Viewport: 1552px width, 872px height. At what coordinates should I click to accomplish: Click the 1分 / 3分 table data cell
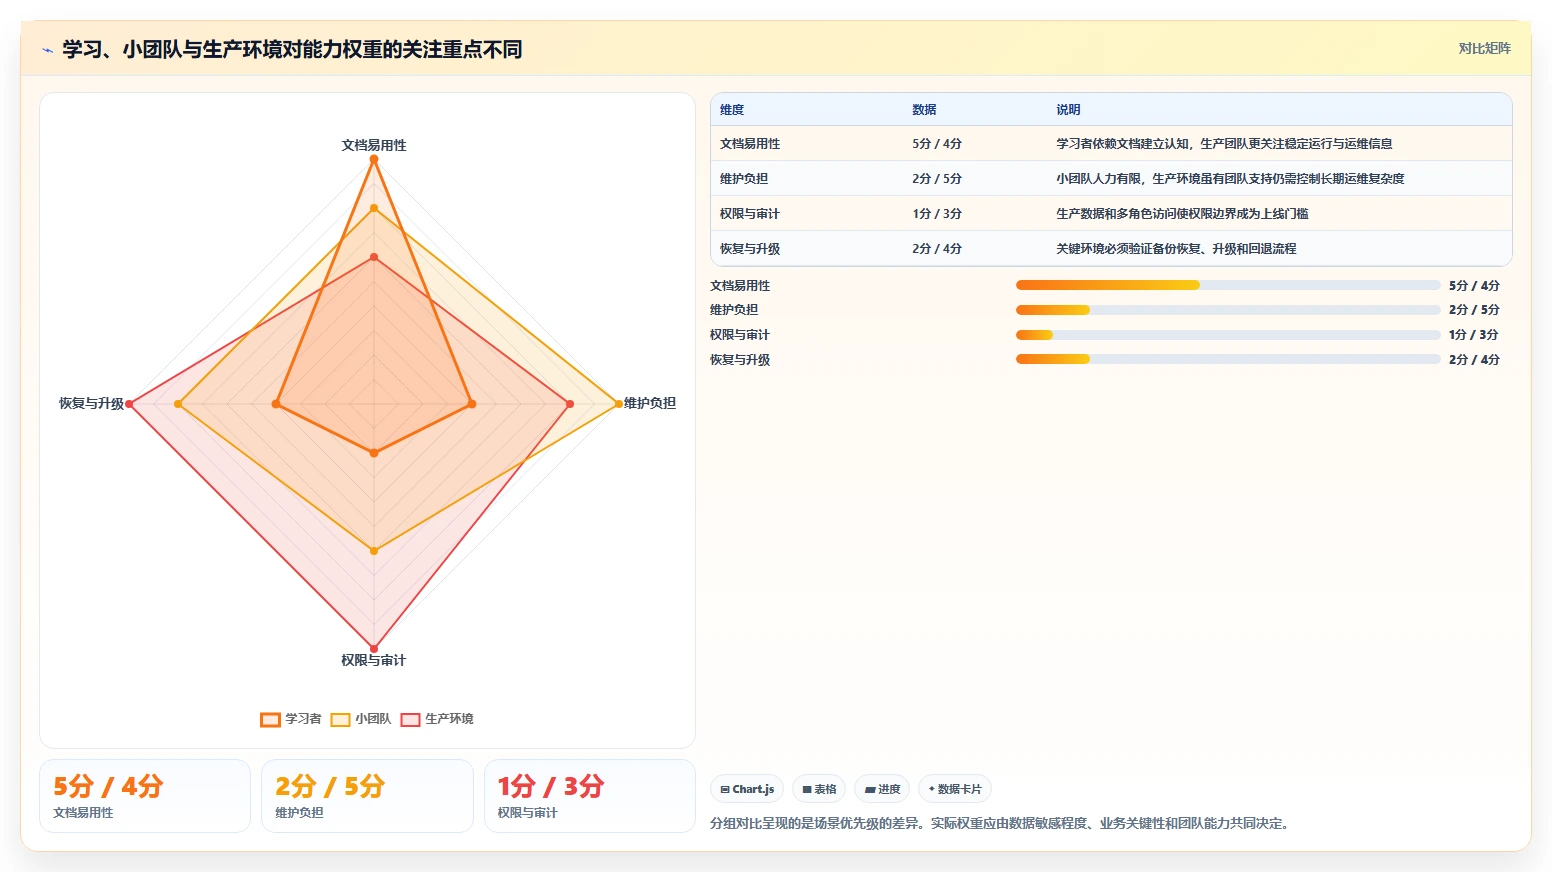pyautogui.click(x=937, y=214)
